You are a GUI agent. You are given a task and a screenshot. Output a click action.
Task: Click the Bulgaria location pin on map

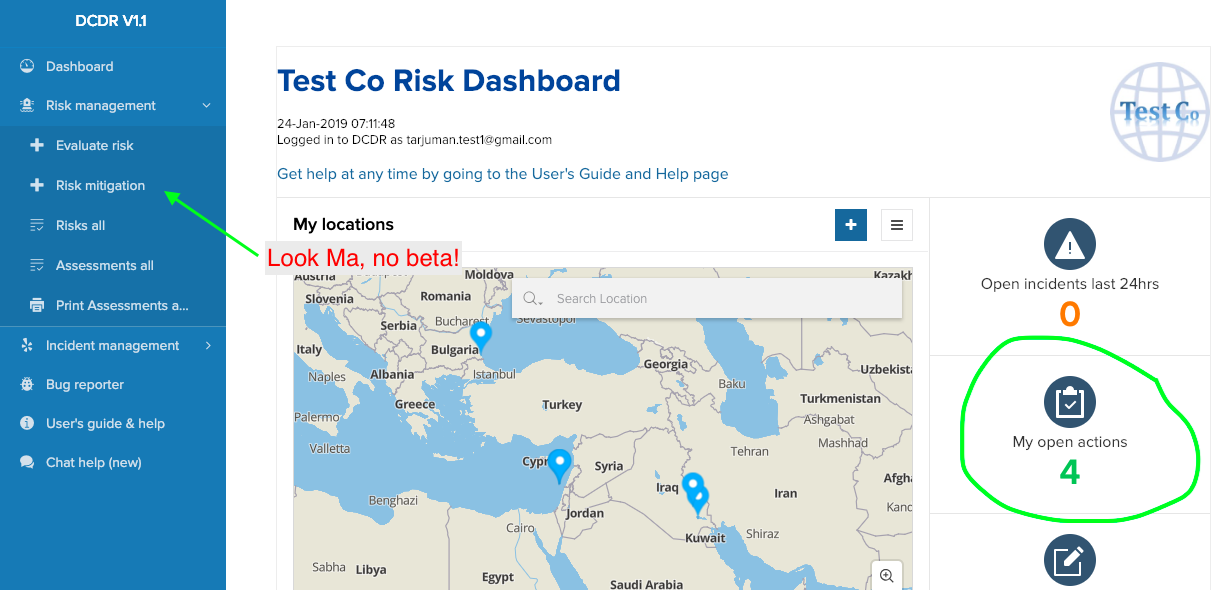tap(481, 334)
